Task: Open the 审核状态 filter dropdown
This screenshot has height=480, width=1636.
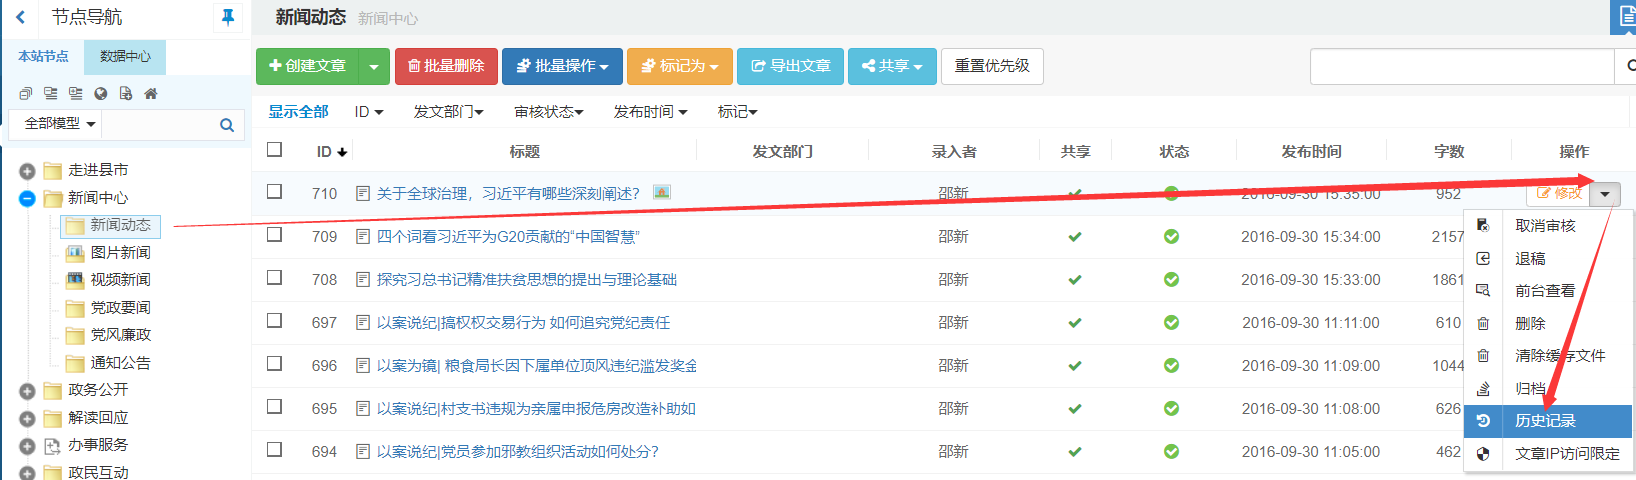Action: [x=548, y=112]
